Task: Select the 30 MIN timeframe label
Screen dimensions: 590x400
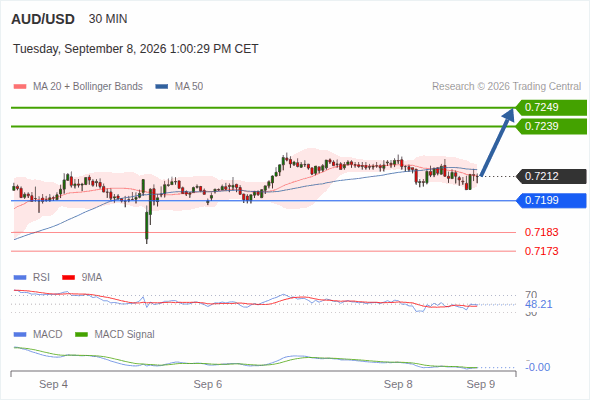Action: [108, 19]
